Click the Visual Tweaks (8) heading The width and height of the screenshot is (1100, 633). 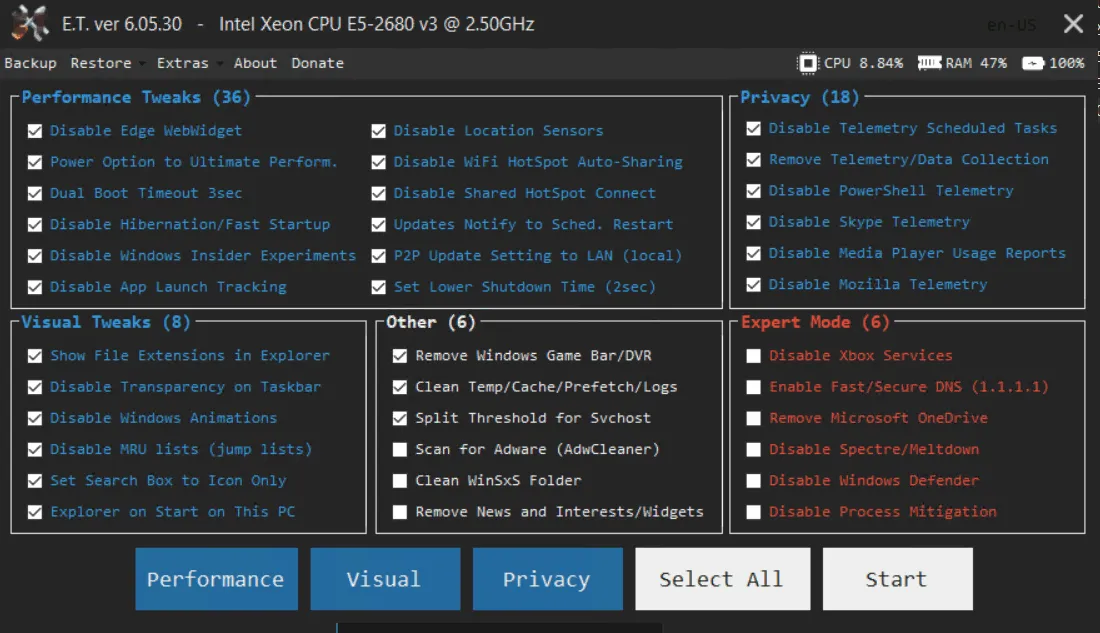105,322
